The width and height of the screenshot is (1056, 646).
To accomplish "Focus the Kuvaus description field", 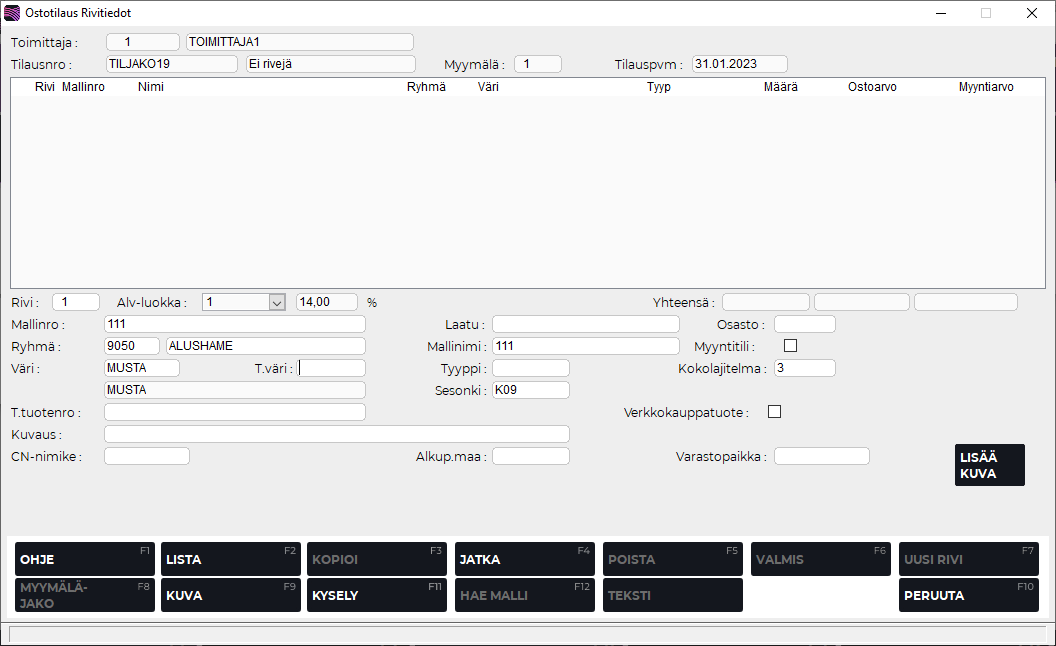I will [336, 434].
